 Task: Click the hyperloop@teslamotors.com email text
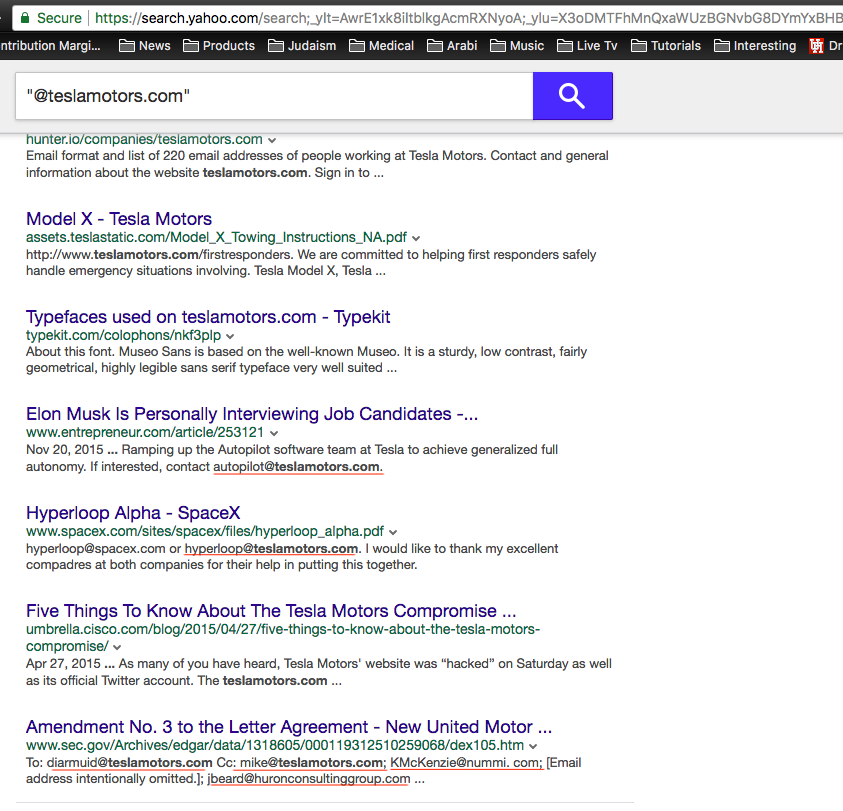271,549
